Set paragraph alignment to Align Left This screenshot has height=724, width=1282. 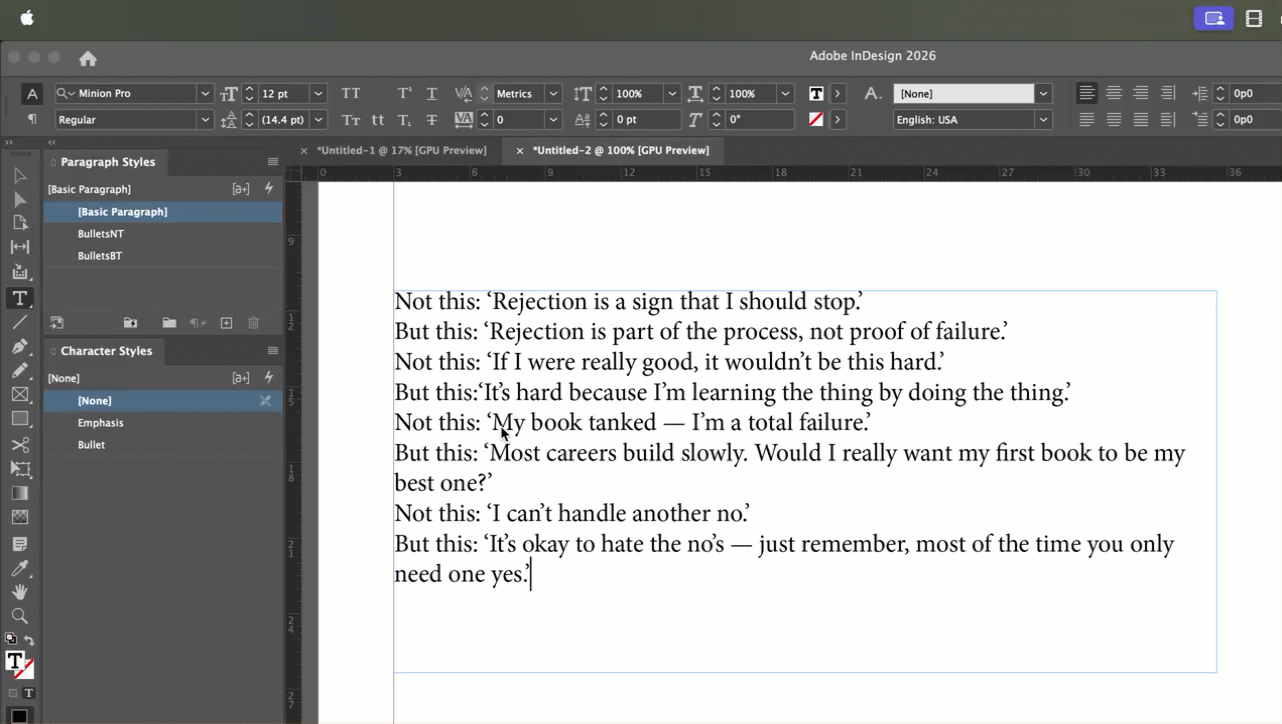[1086, 93]
